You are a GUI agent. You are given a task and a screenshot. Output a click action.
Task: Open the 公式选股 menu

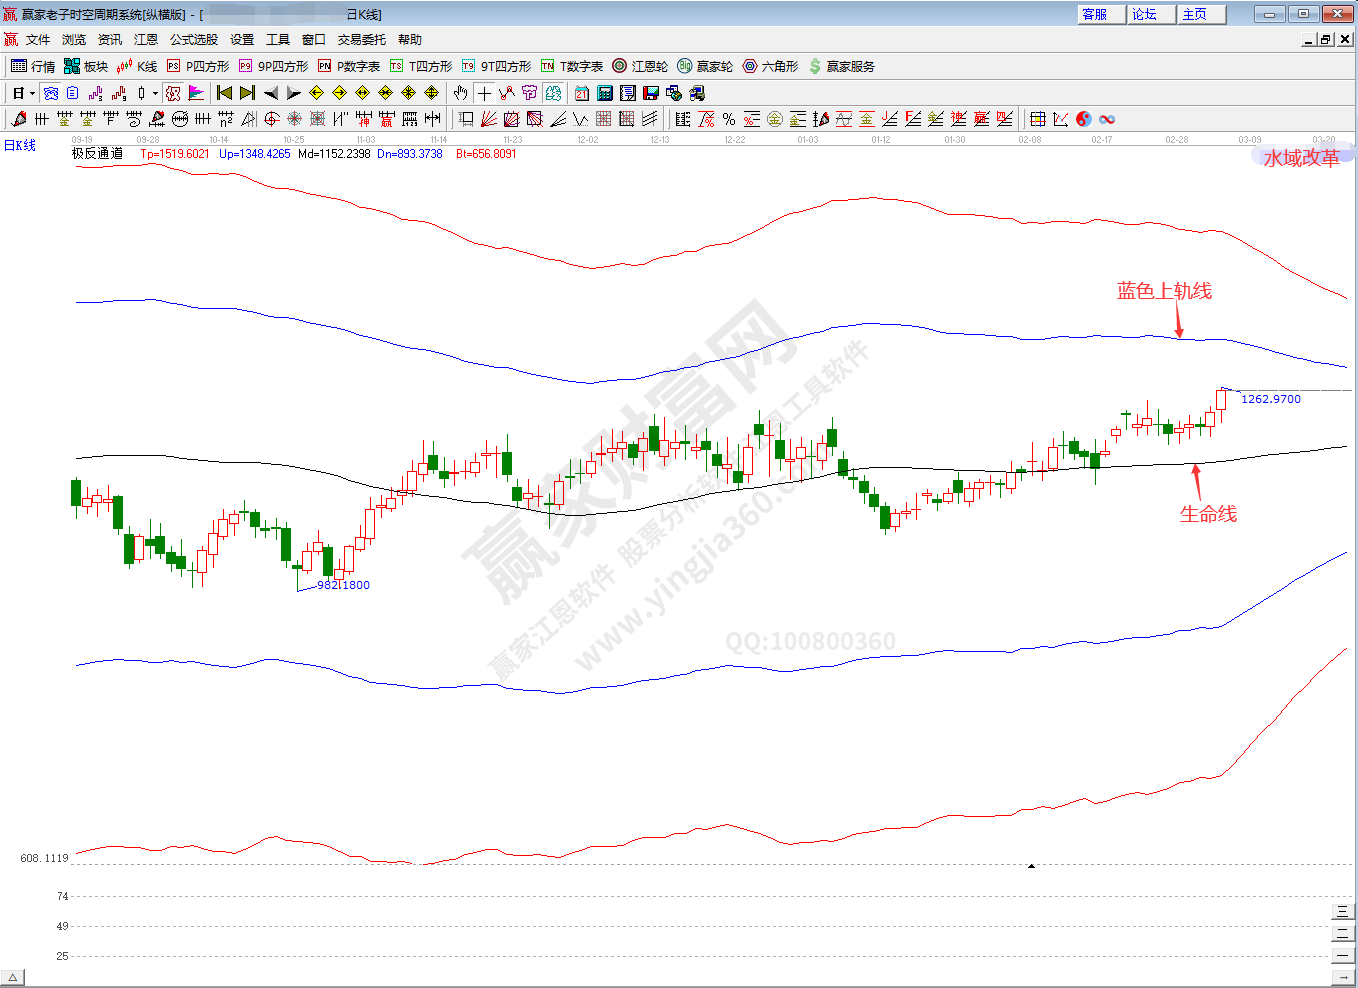193,40
